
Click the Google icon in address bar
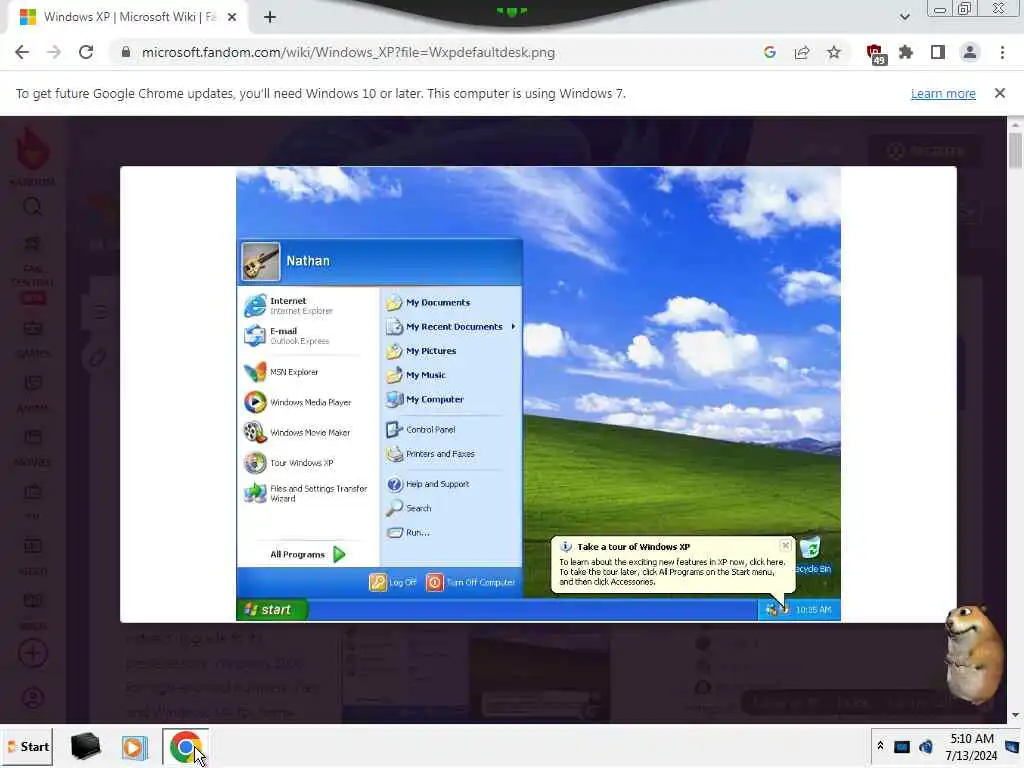click(x=770, y=52)
